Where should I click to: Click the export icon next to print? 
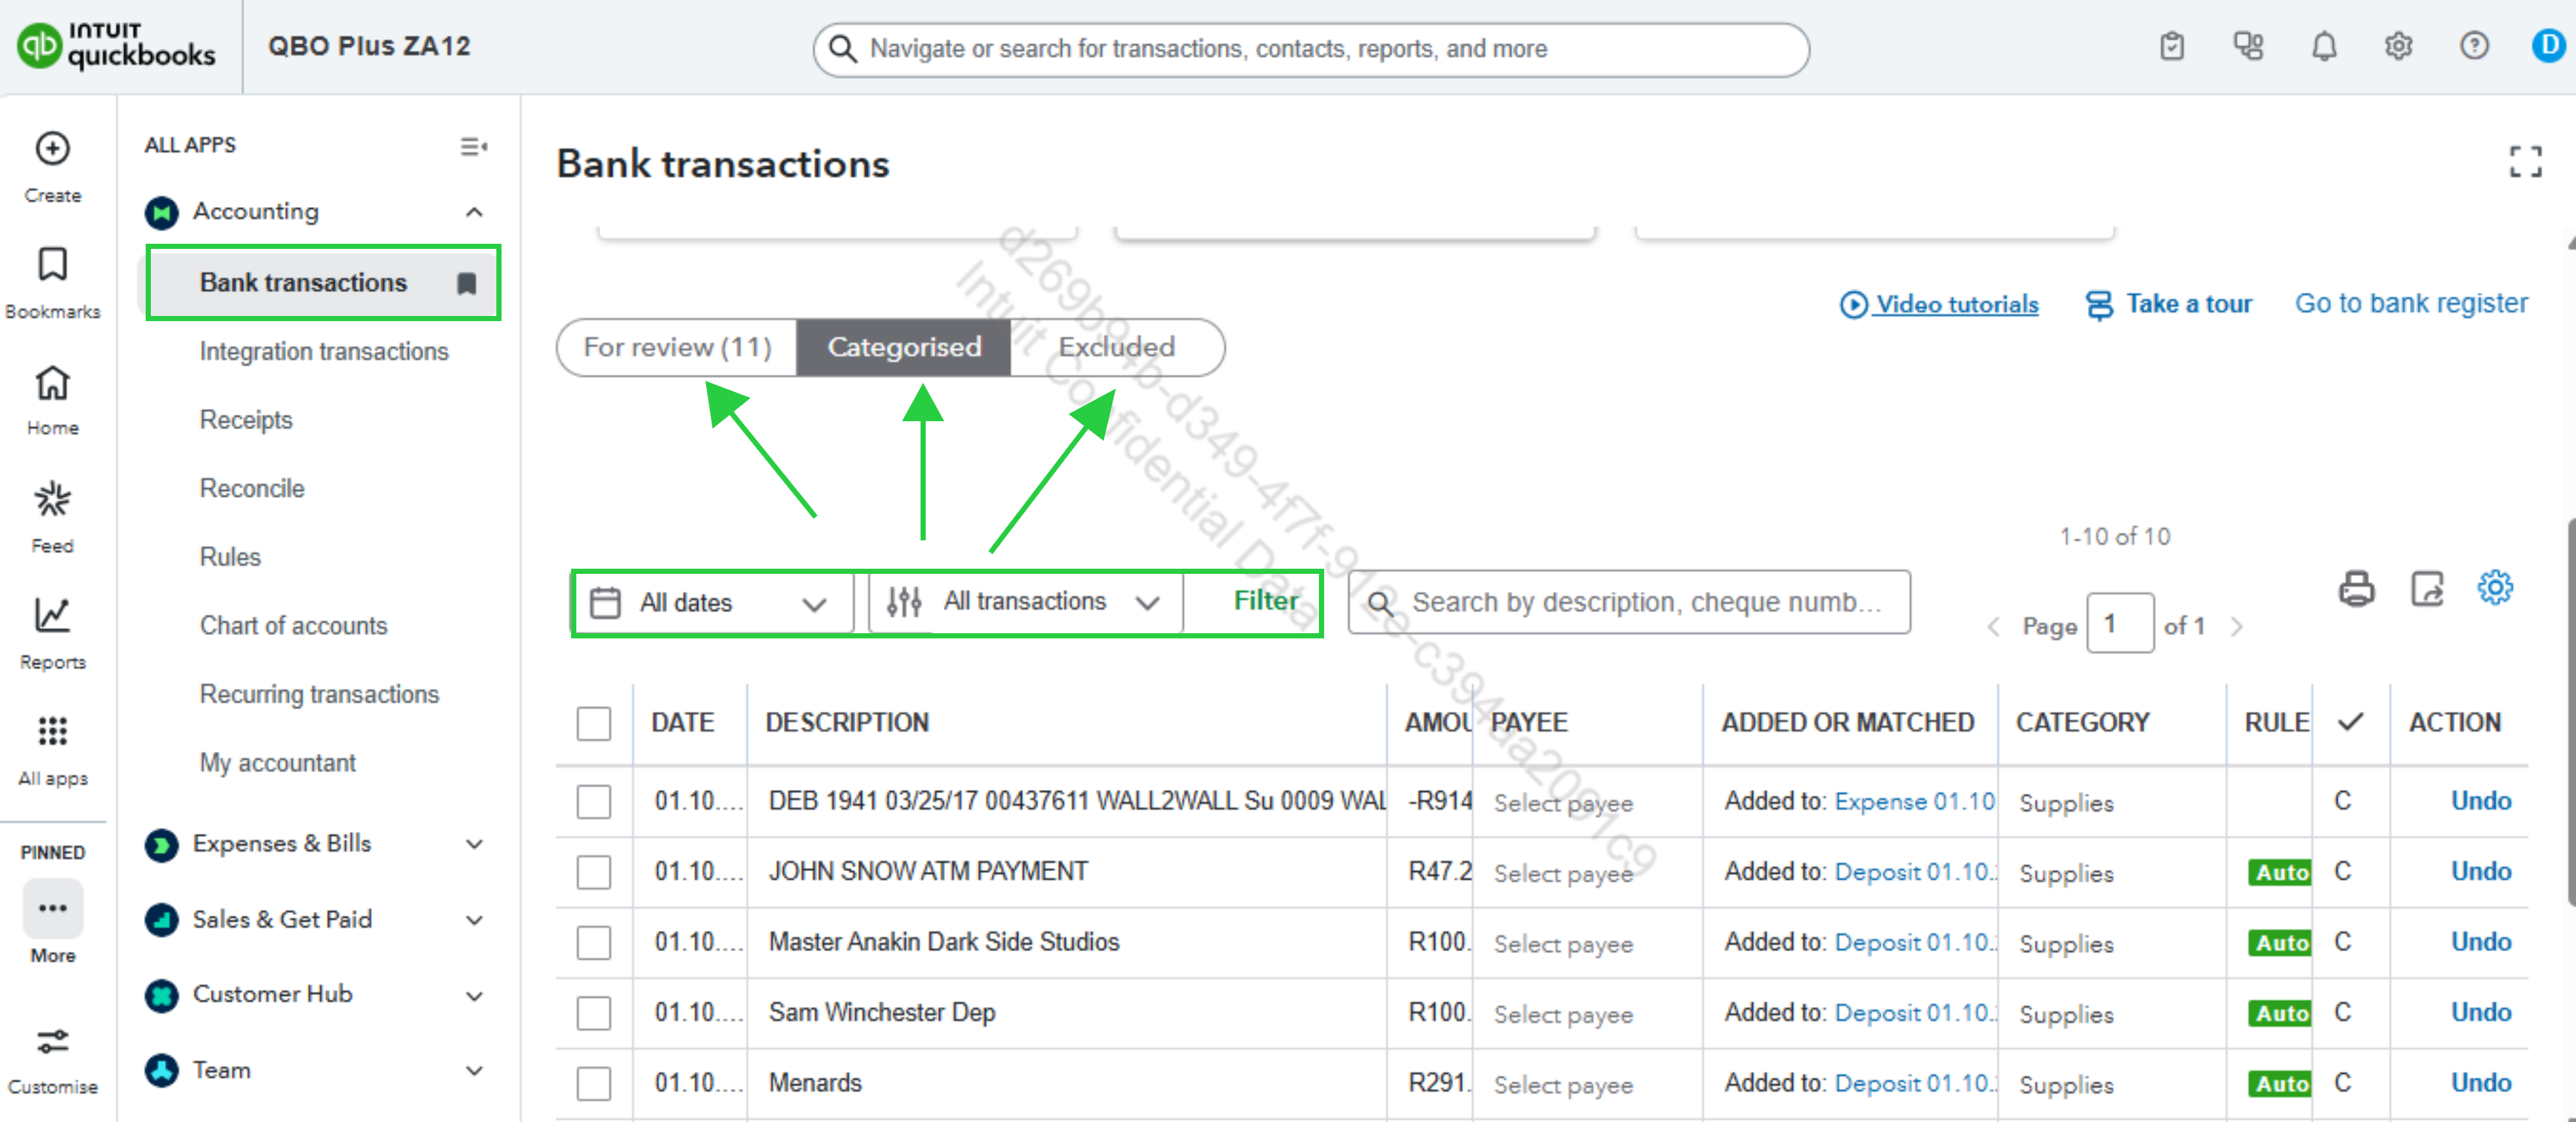tap(2426, 589)
